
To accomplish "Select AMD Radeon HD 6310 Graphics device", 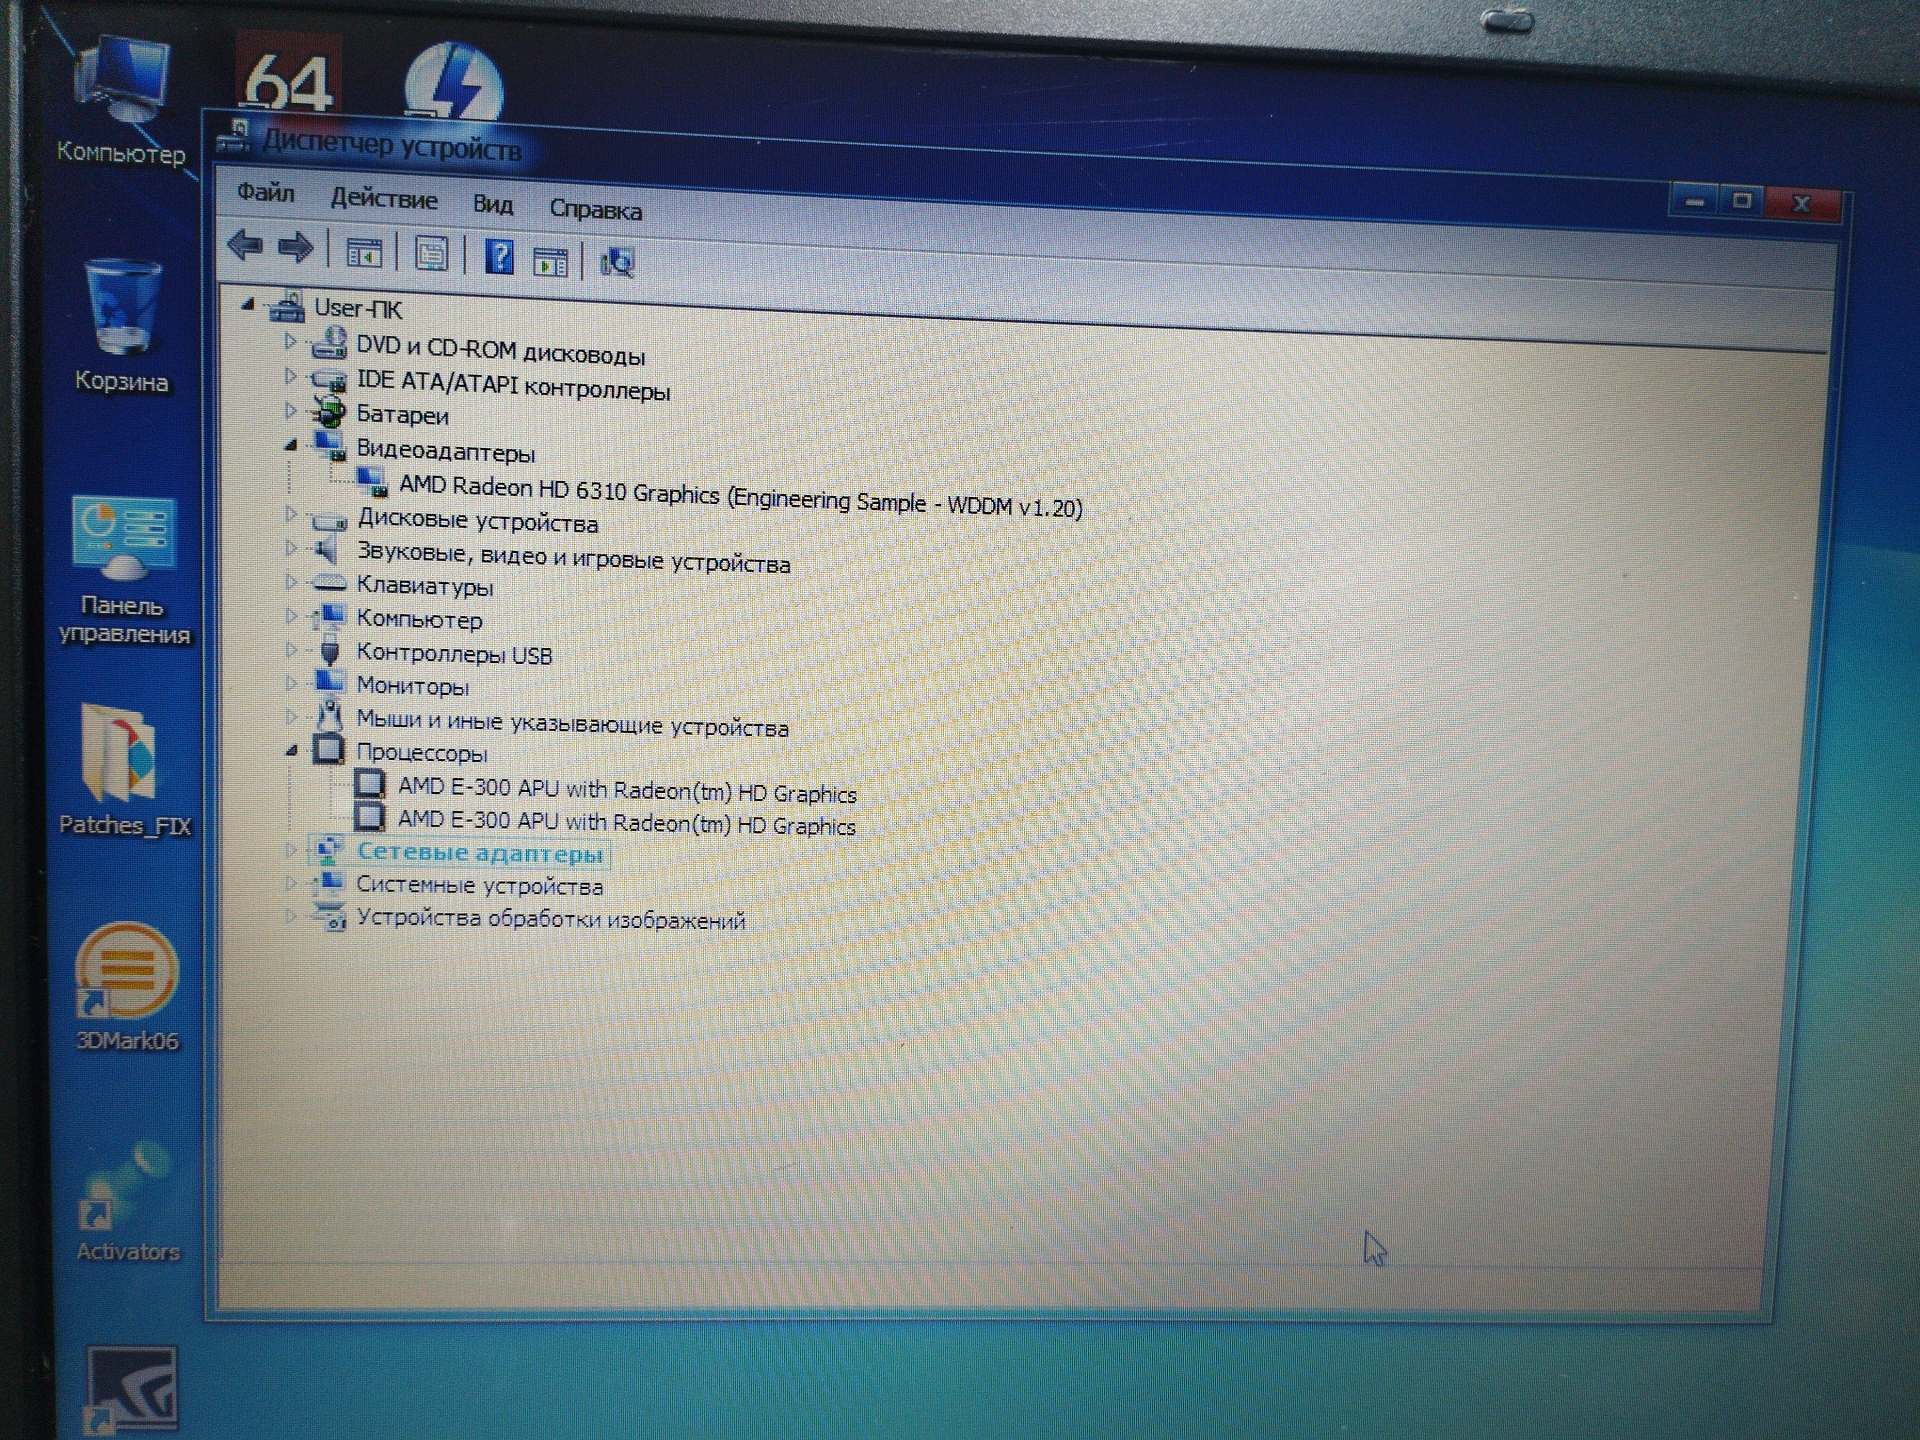I will (740, 497).
